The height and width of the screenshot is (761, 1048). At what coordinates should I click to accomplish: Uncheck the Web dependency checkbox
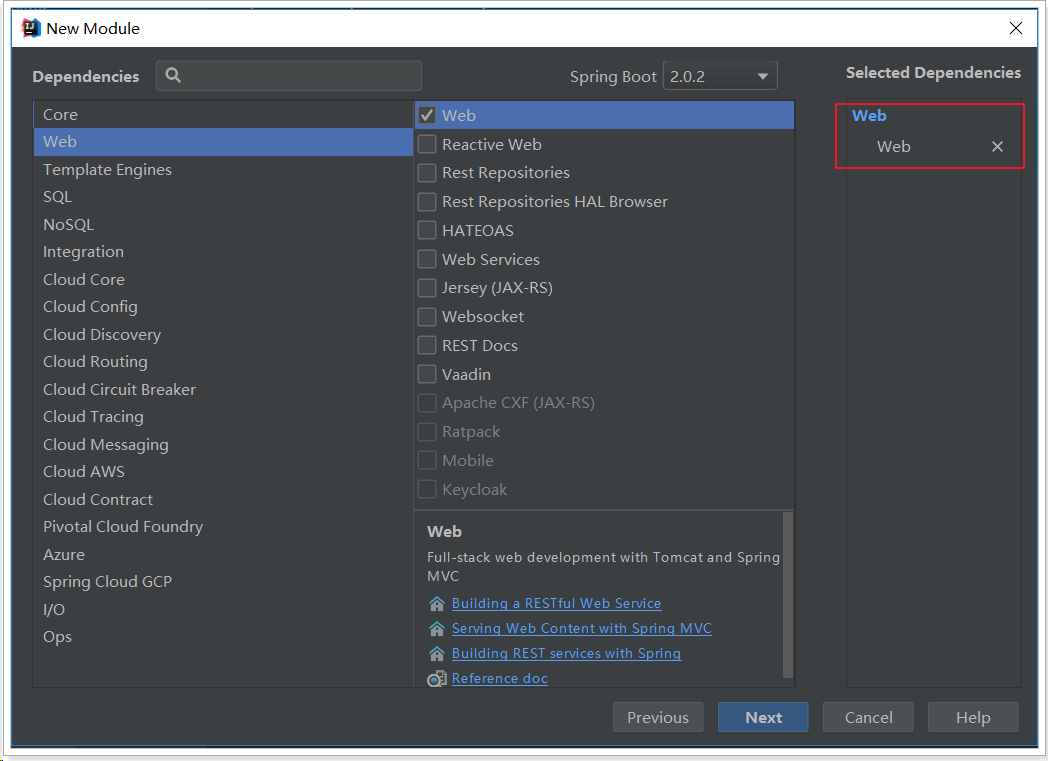427,116
